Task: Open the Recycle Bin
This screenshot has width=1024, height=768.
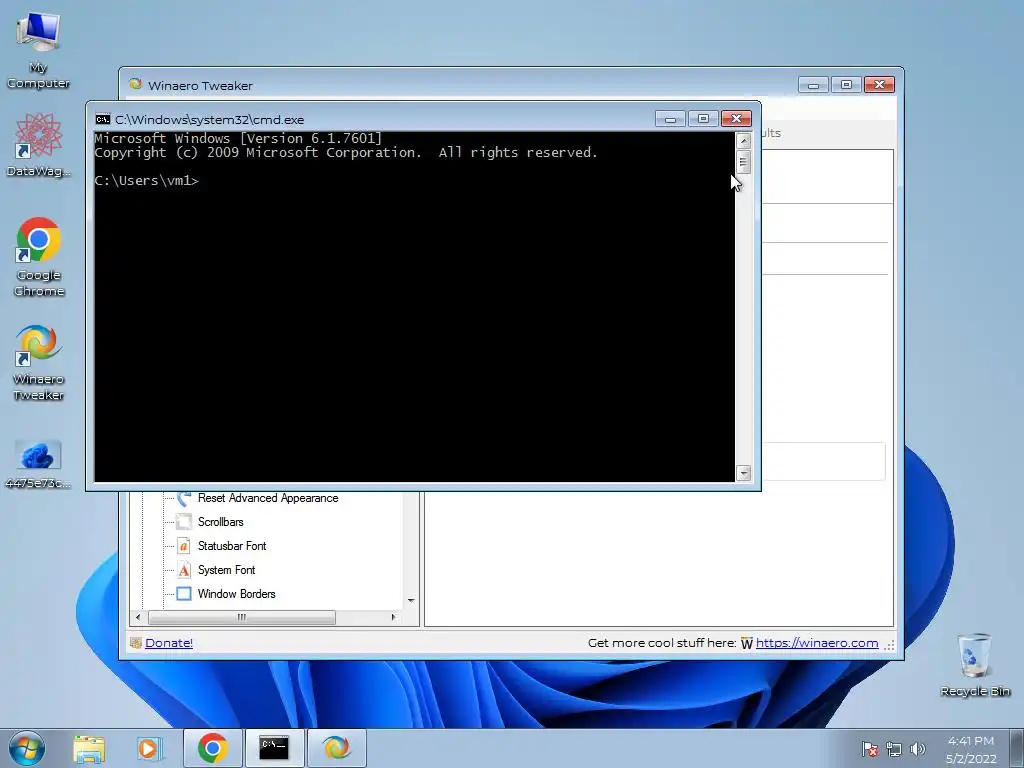Action: coord(975,665)
